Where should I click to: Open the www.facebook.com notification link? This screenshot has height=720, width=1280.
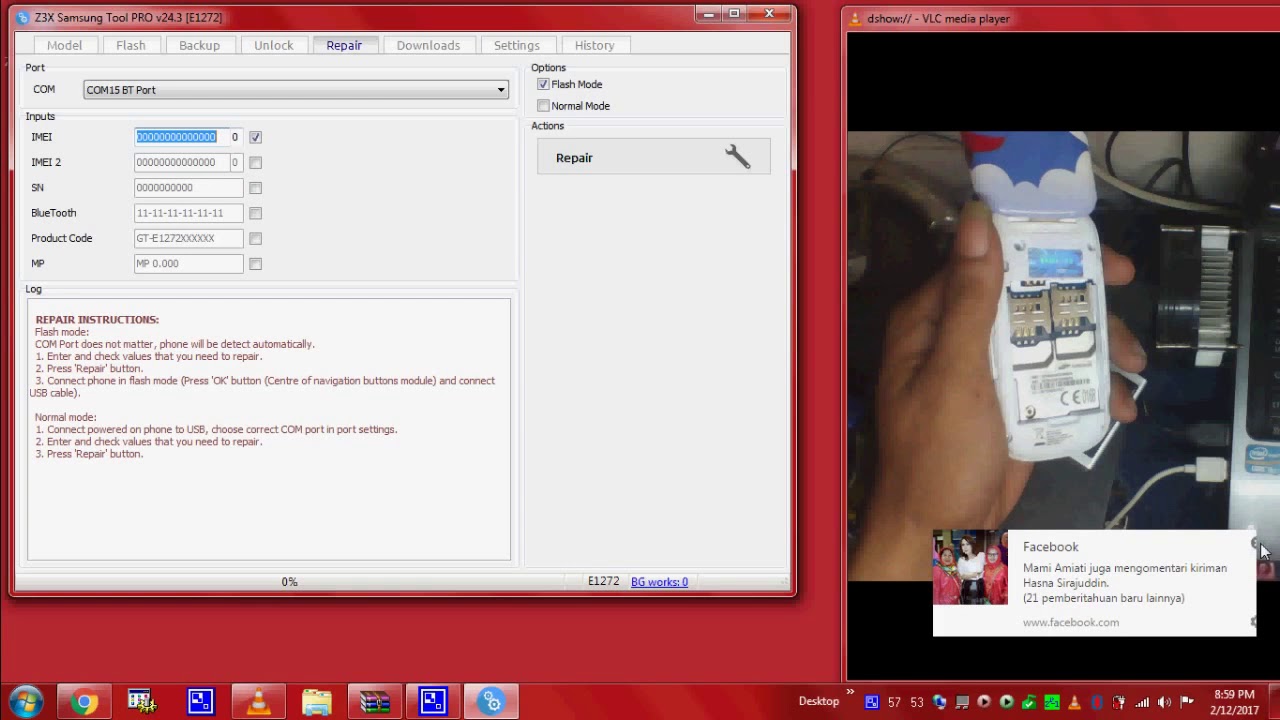tap(1070, 622)
